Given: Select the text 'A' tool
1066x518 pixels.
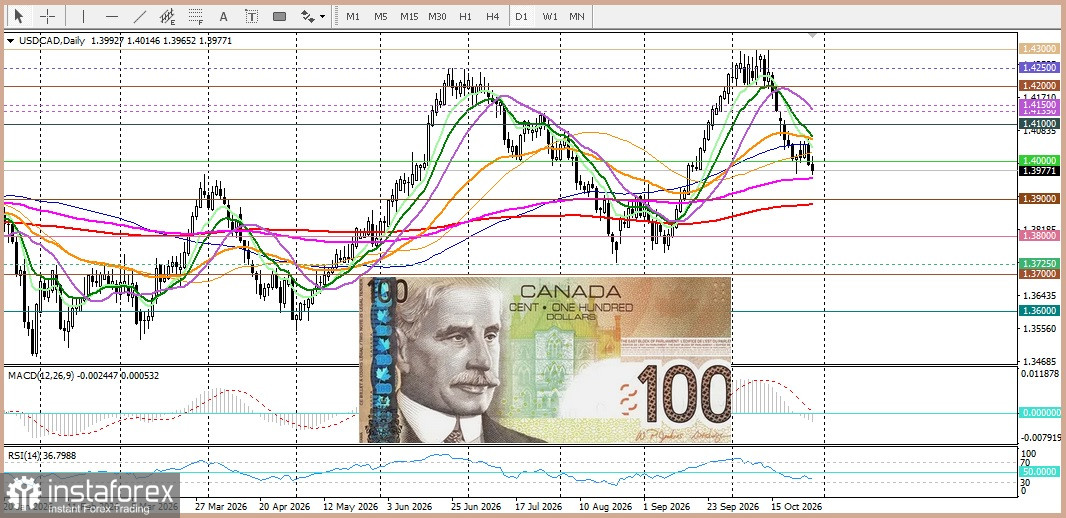Looking at the screenshot, I should (223, 16).
